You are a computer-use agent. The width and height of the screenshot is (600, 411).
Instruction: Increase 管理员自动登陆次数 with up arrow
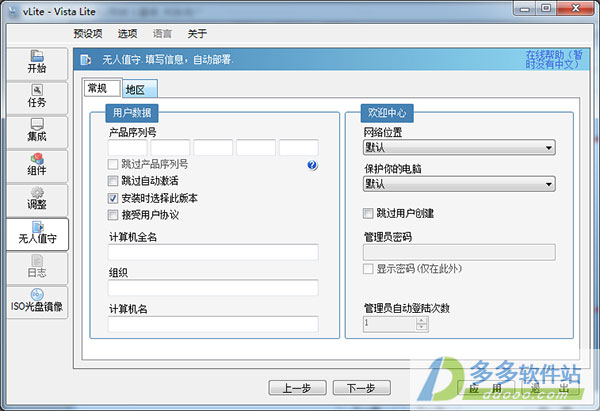tap(421, 321)
